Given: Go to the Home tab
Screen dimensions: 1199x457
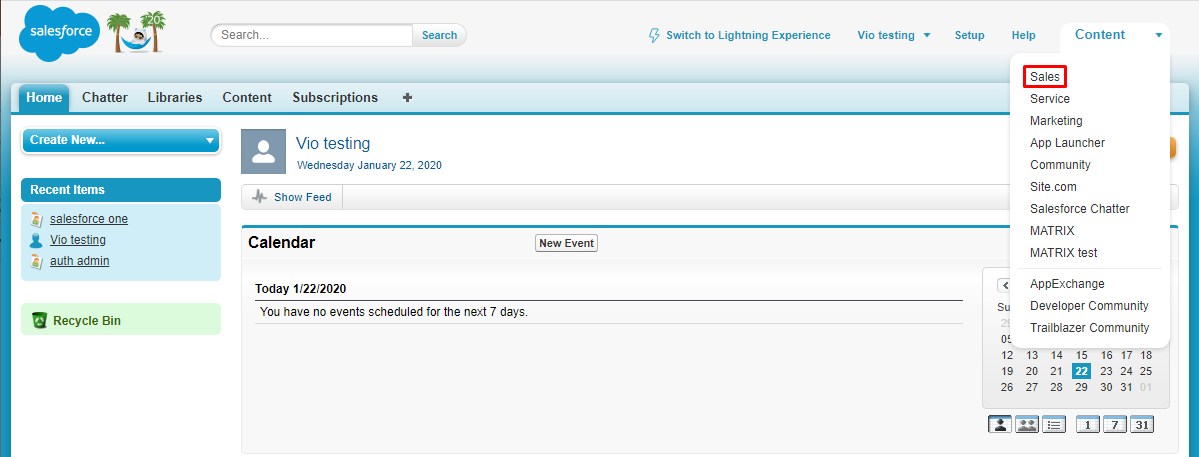Looking at the screenshot, I should [x=44, y=98].
